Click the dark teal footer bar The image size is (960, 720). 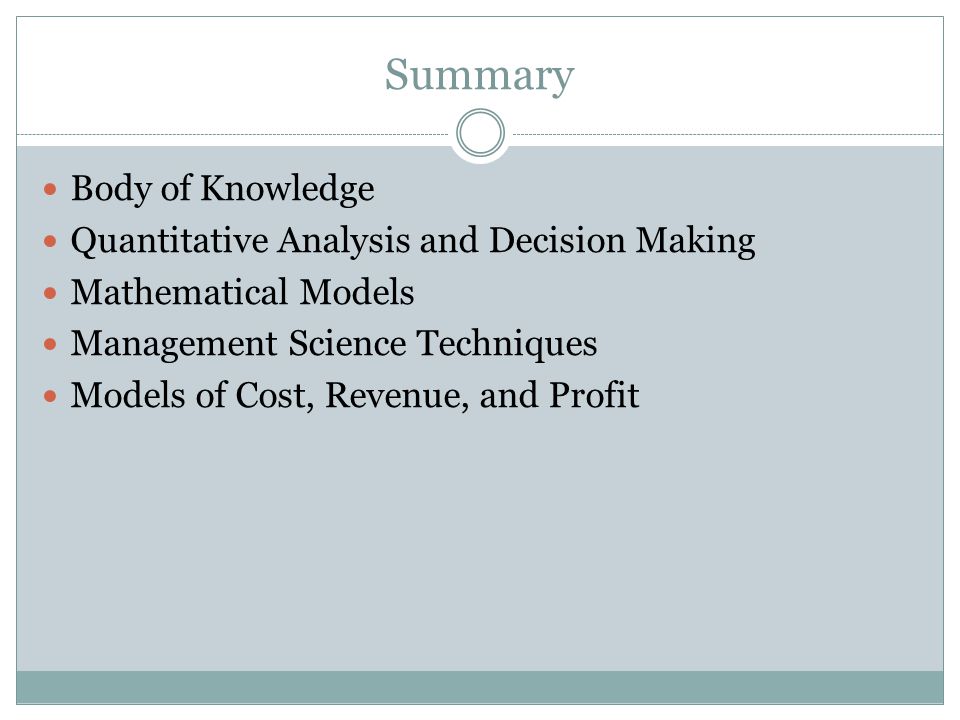pyautogui.click(x=480, y=687)
